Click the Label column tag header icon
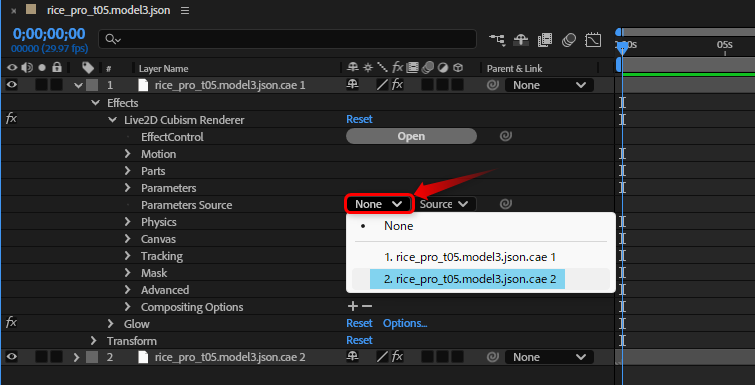 tap(88, 68)
